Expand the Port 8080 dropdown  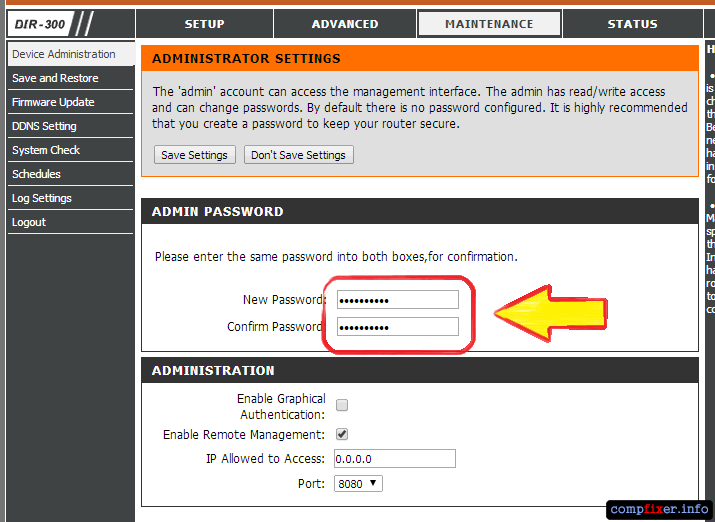(x=358, y=484)
